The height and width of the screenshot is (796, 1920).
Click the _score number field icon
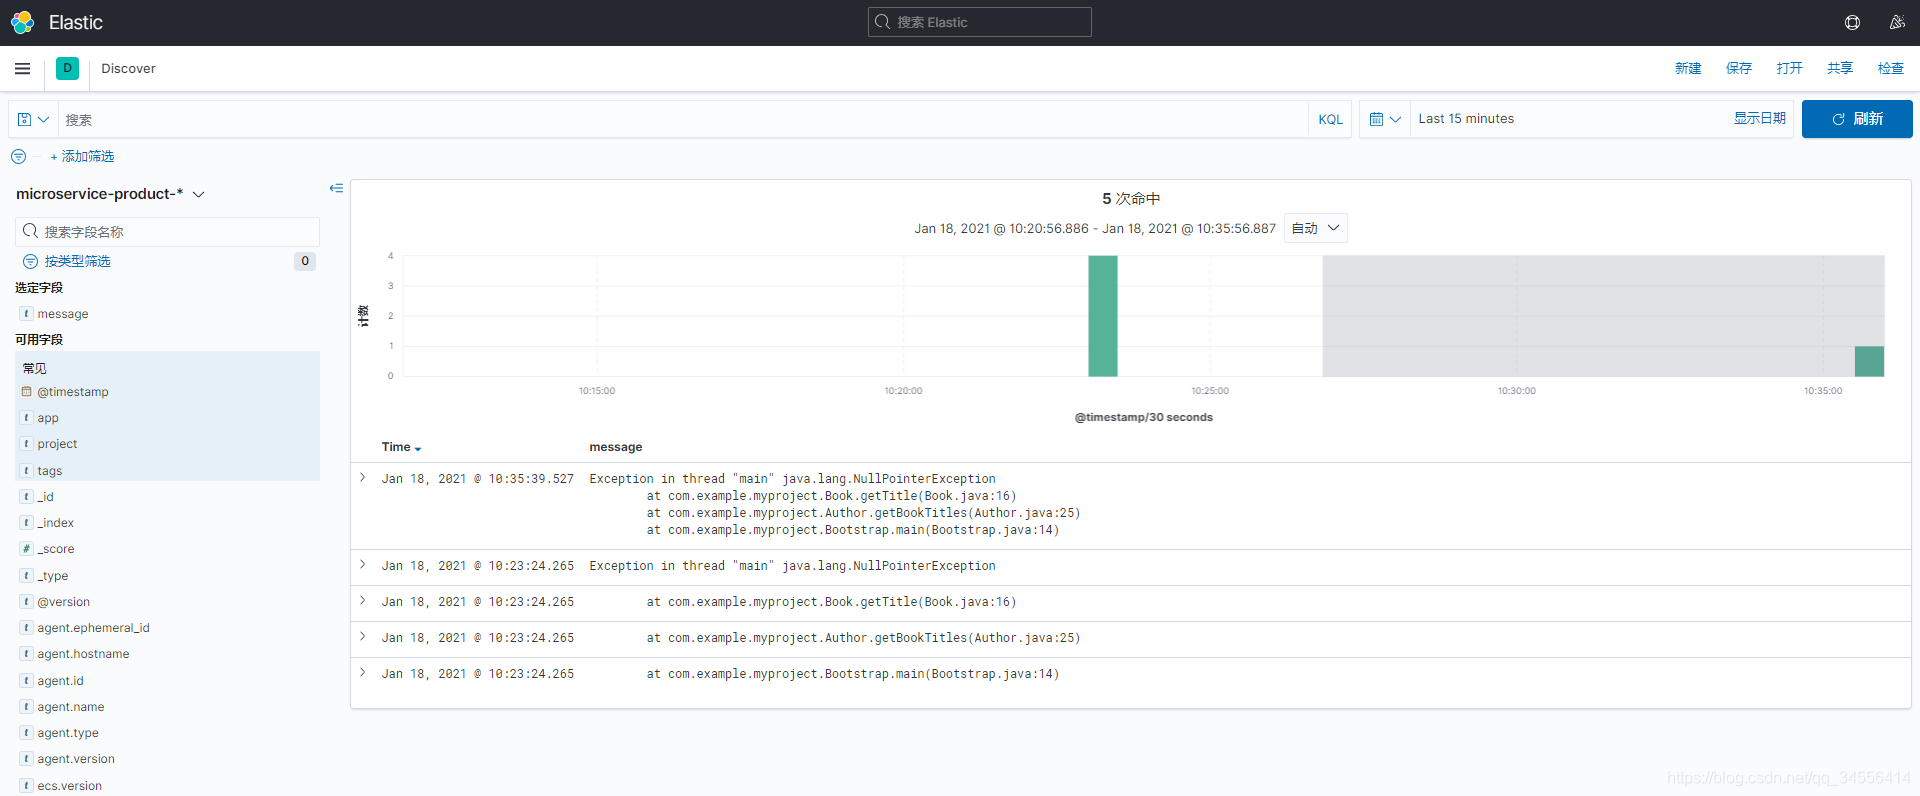point(27,549)
